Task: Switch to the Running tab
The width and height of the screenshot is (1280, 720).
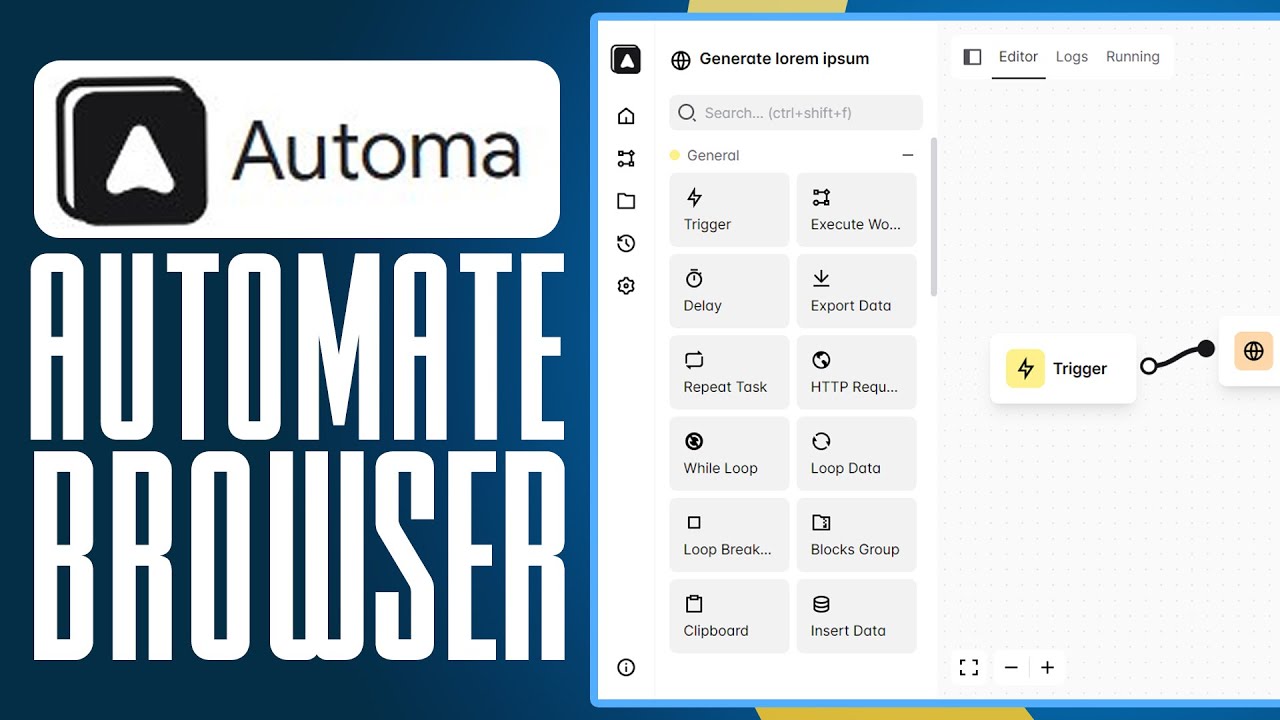Action: (1133, 57)
